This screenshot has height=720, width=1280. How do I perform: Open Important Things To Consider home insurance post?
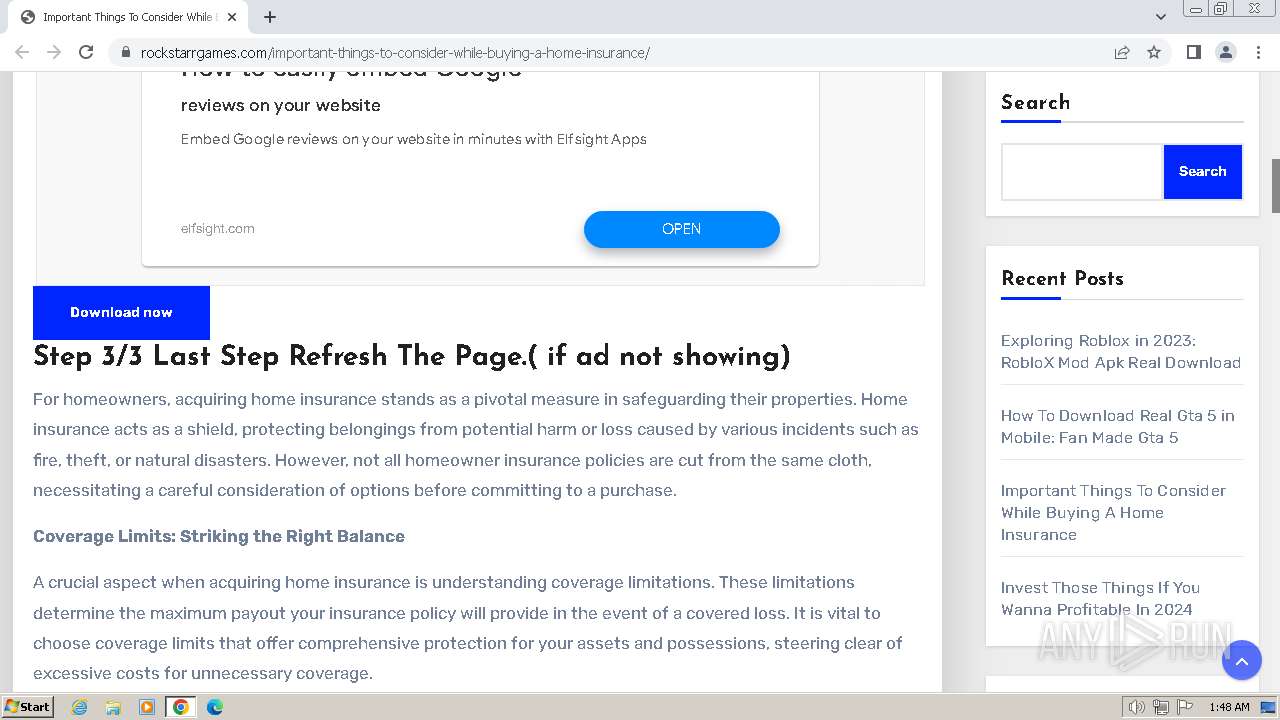pos(1113,512)
